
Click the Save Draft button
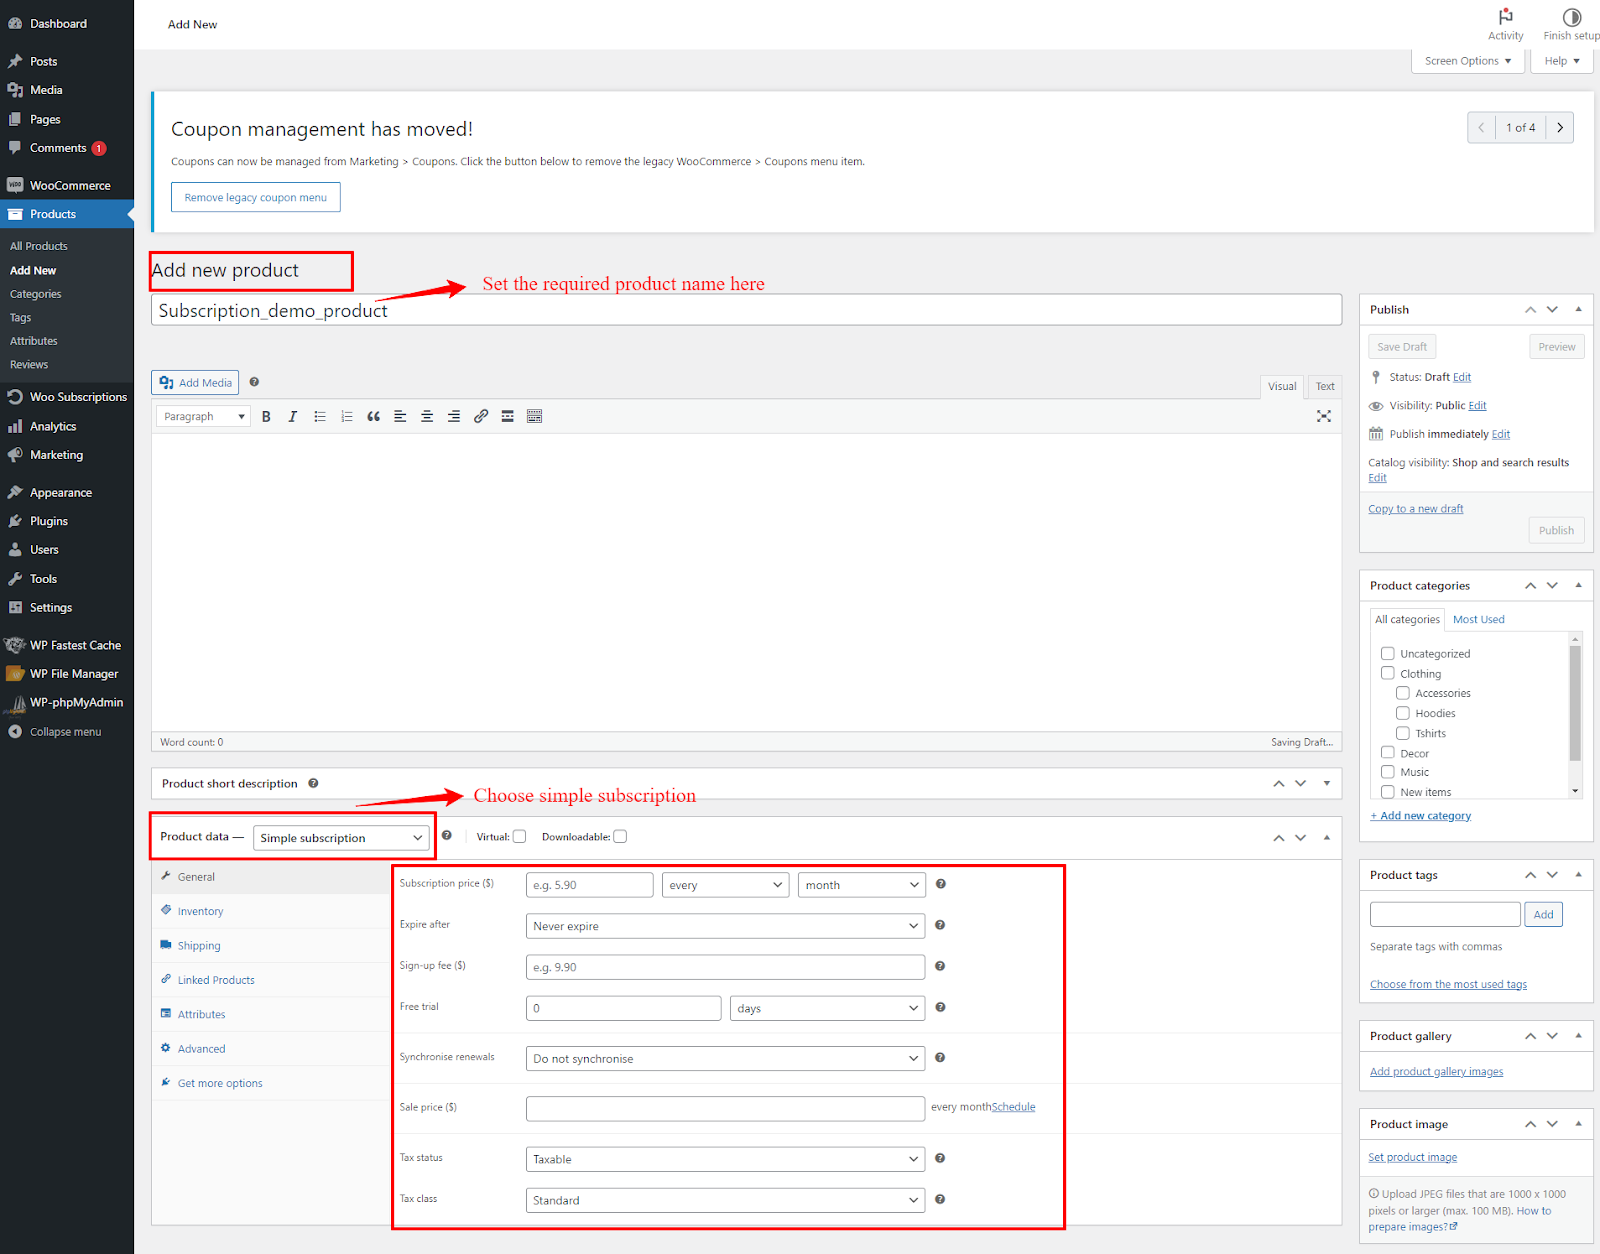1402,347
